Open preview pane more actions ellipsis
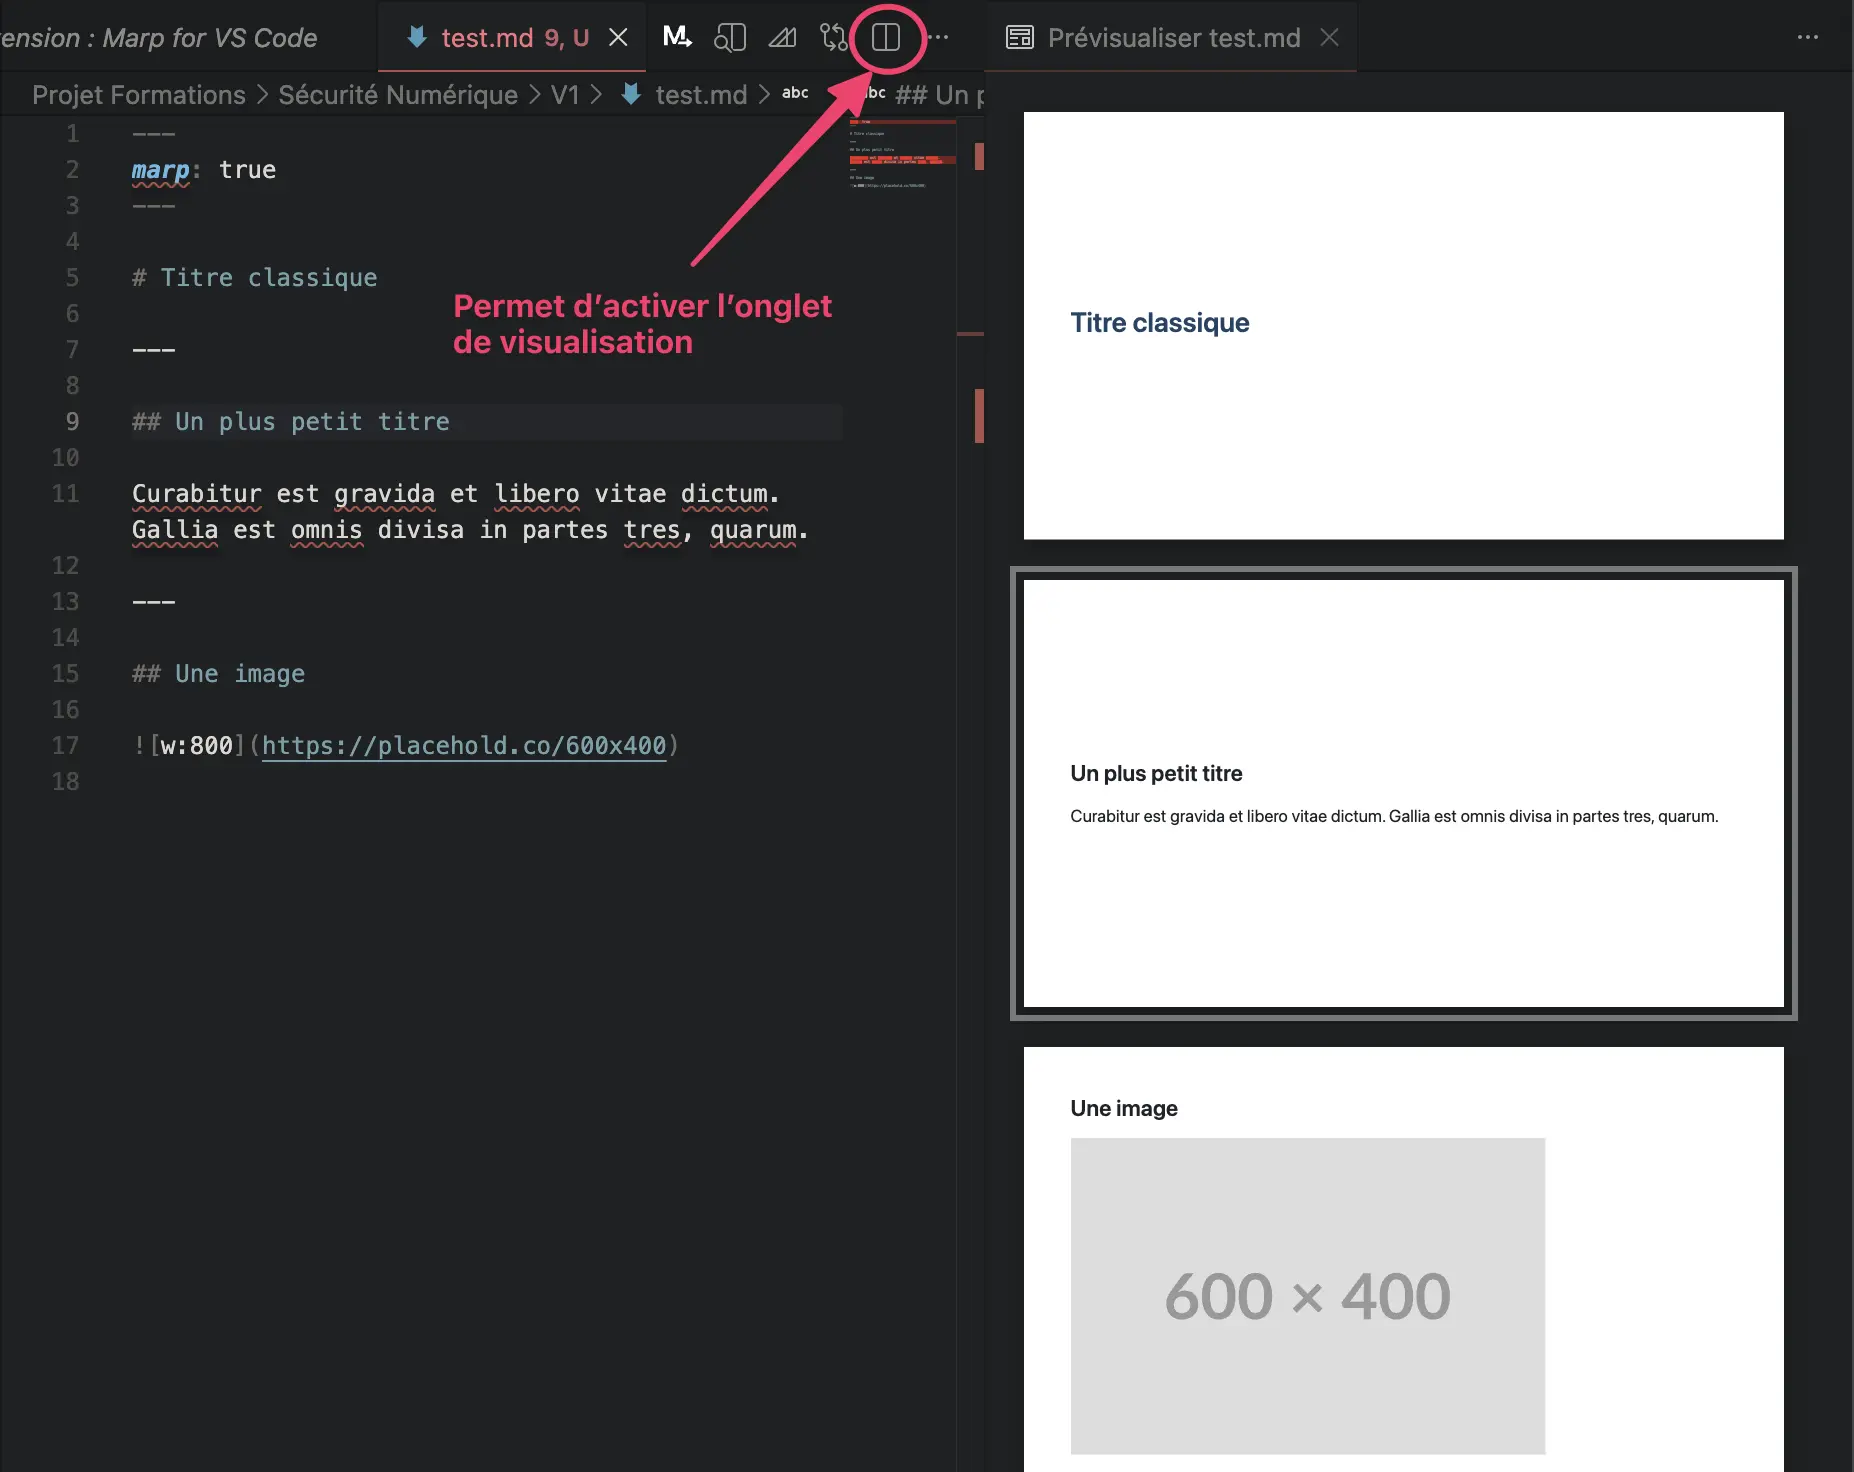Viewport: 1854px width, 1472px height. (x=1807, y=37)
